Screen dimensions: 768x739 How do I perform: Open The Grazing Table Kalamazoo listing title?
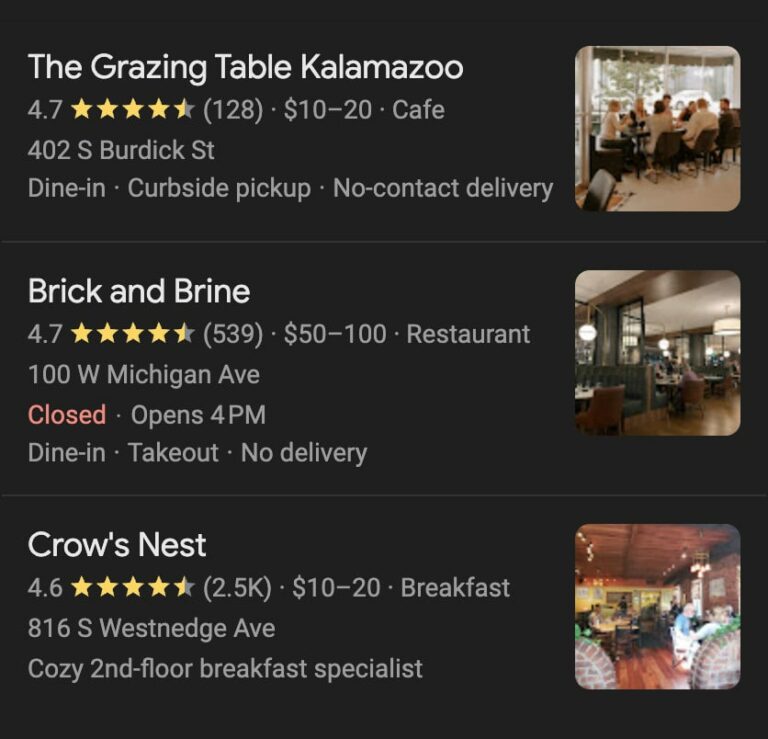[x=245, y=67]
